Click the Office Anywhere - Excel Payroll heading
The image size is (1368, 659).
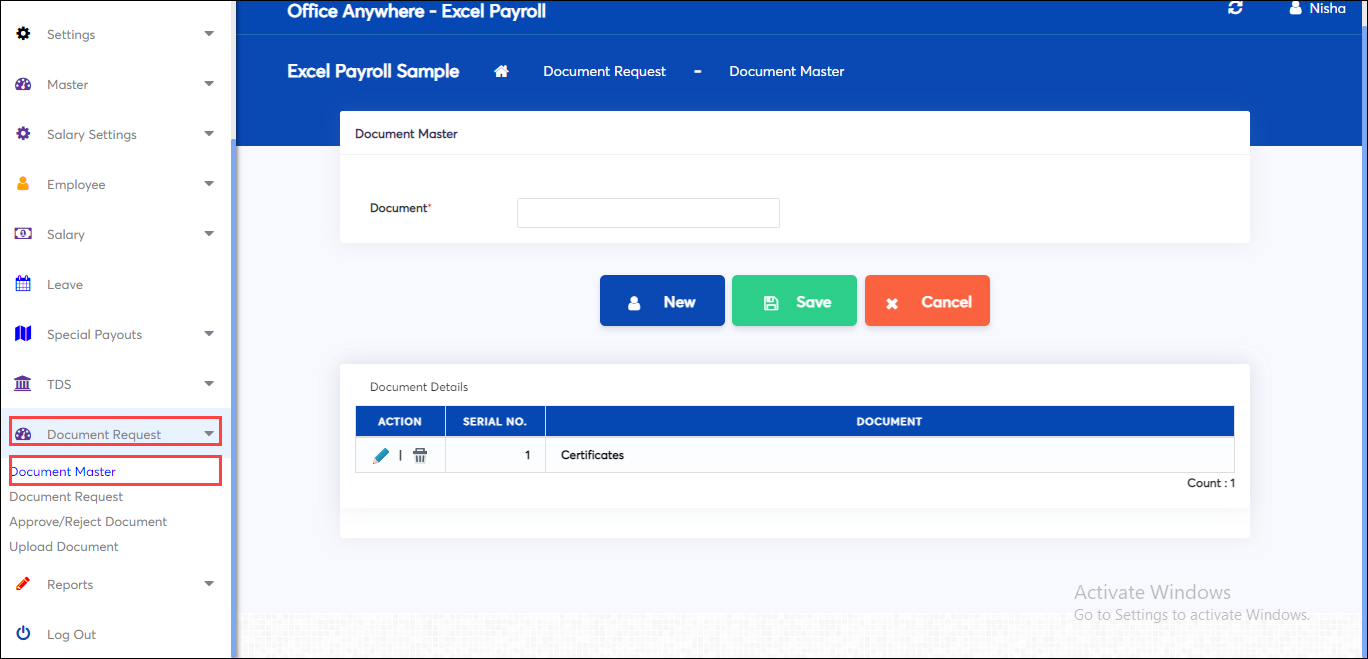416,12
